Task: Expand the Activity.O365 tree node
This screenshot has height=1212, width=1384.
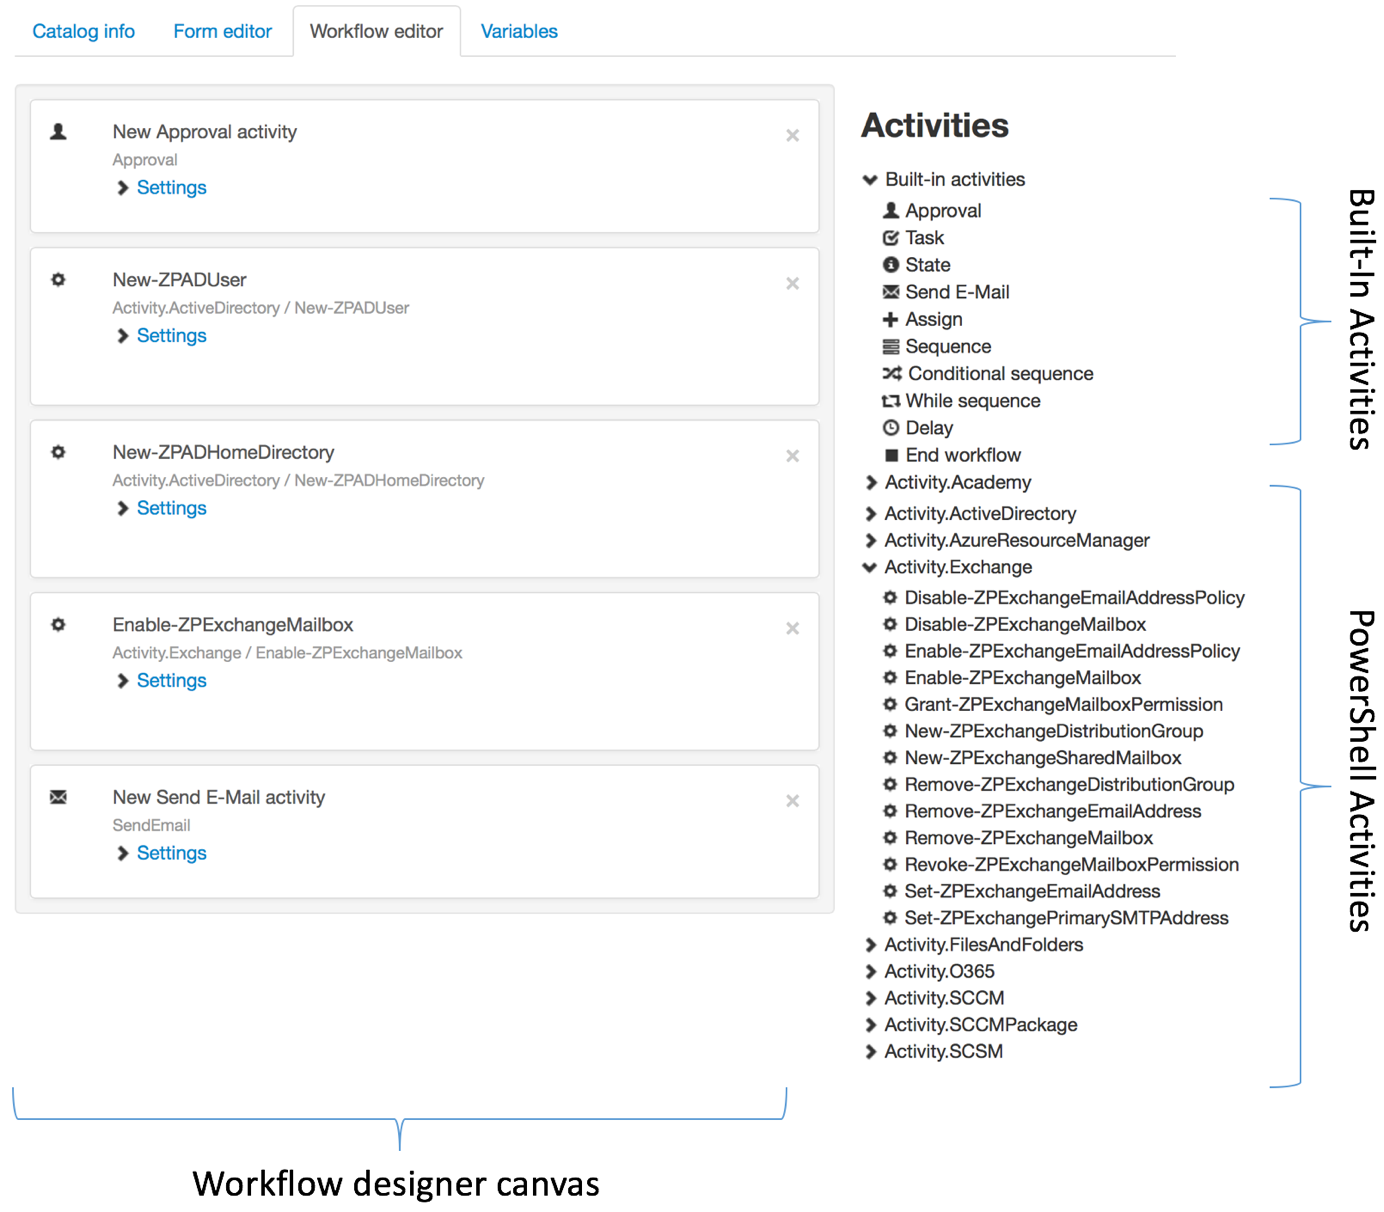Action: (870, 972)
